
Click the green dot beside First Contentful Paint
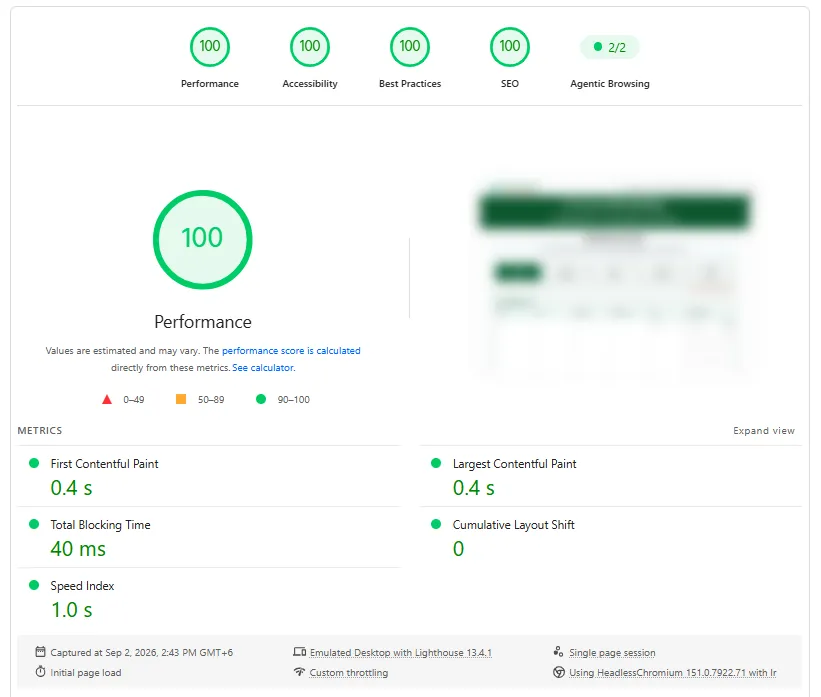point(34,463)
